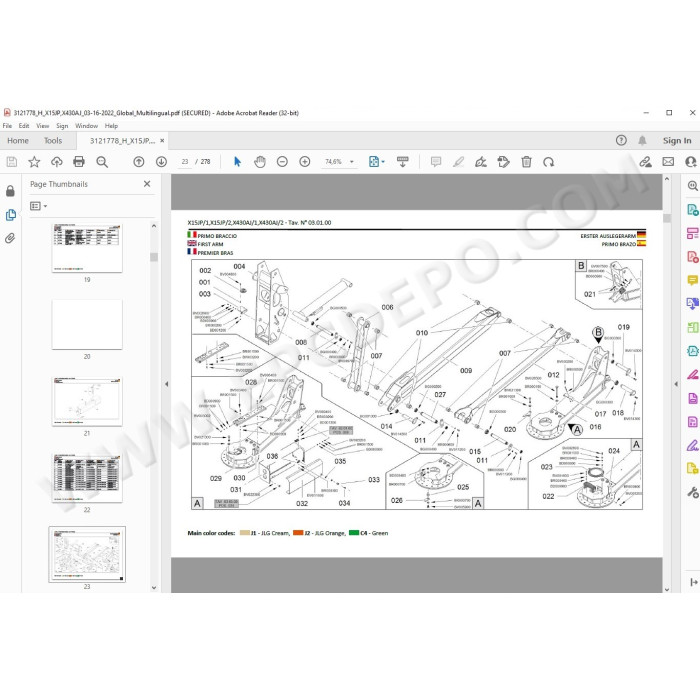This screenshot has height=700, width=700.
Task: Open Edit PDF tool in right pane
Action: pos(692,233)
